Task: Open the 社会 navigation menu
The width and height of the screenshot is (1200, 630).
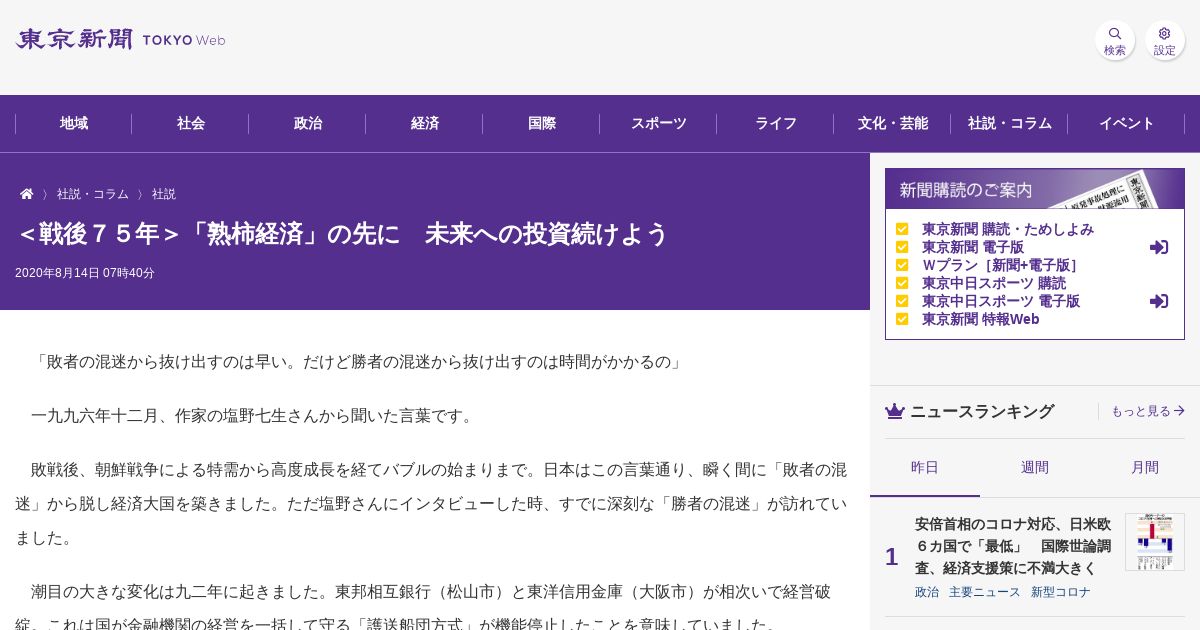Action: (191, 124)
